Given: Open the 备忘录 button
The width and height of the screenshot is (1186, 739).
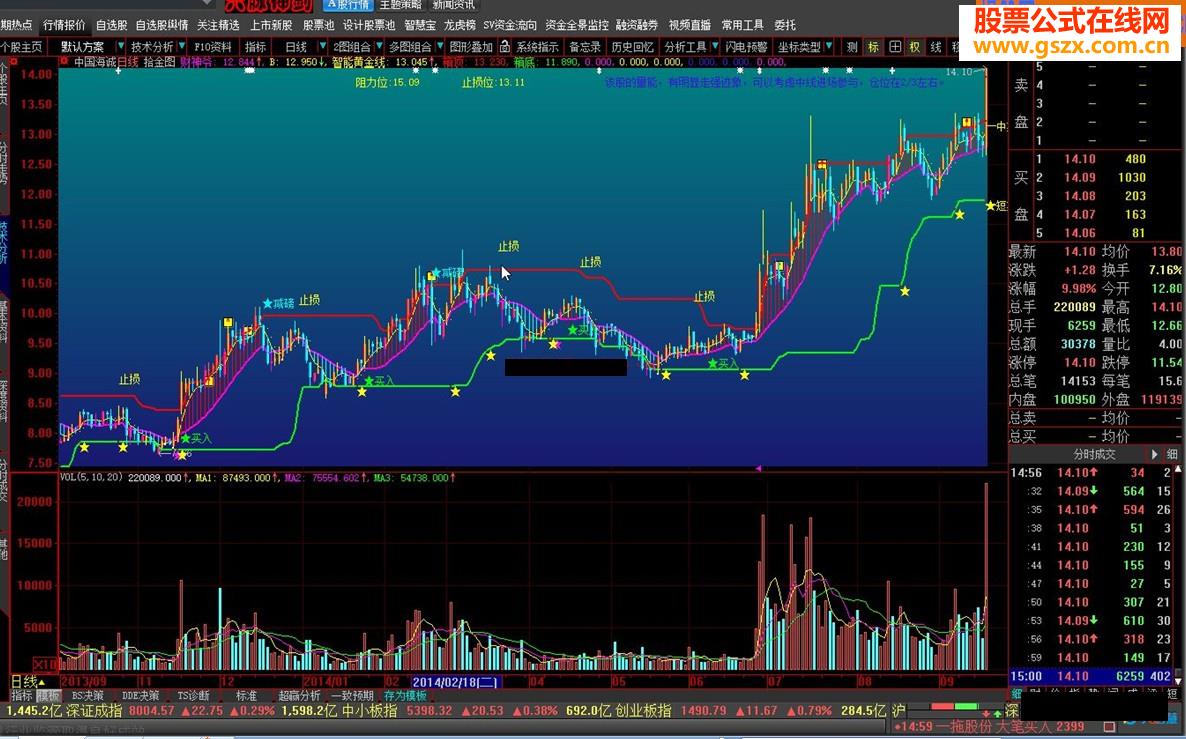Looking at the screenshot, I should coord(585,47).
